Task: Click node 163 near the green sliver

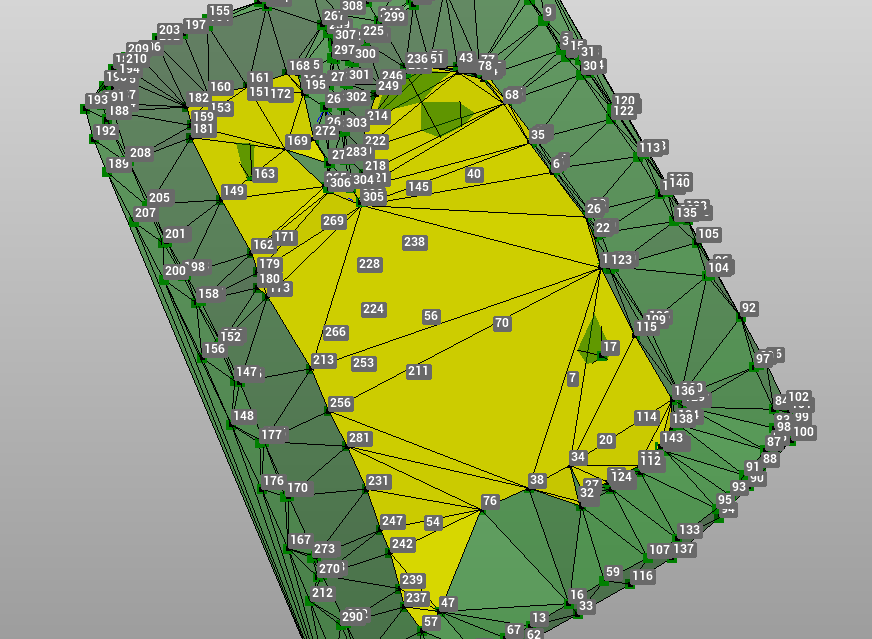Action: (265, 173)
